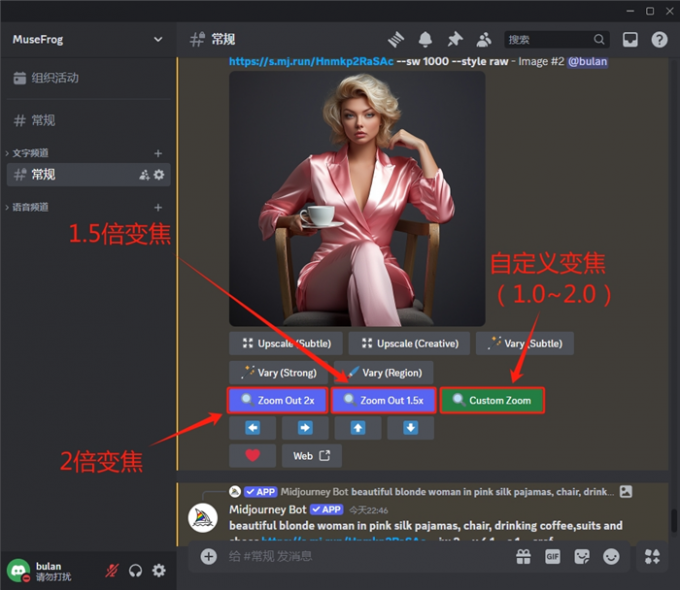Open the generated woman image
This screenshot has height=590, width=680.
click(x=357, y=199)
